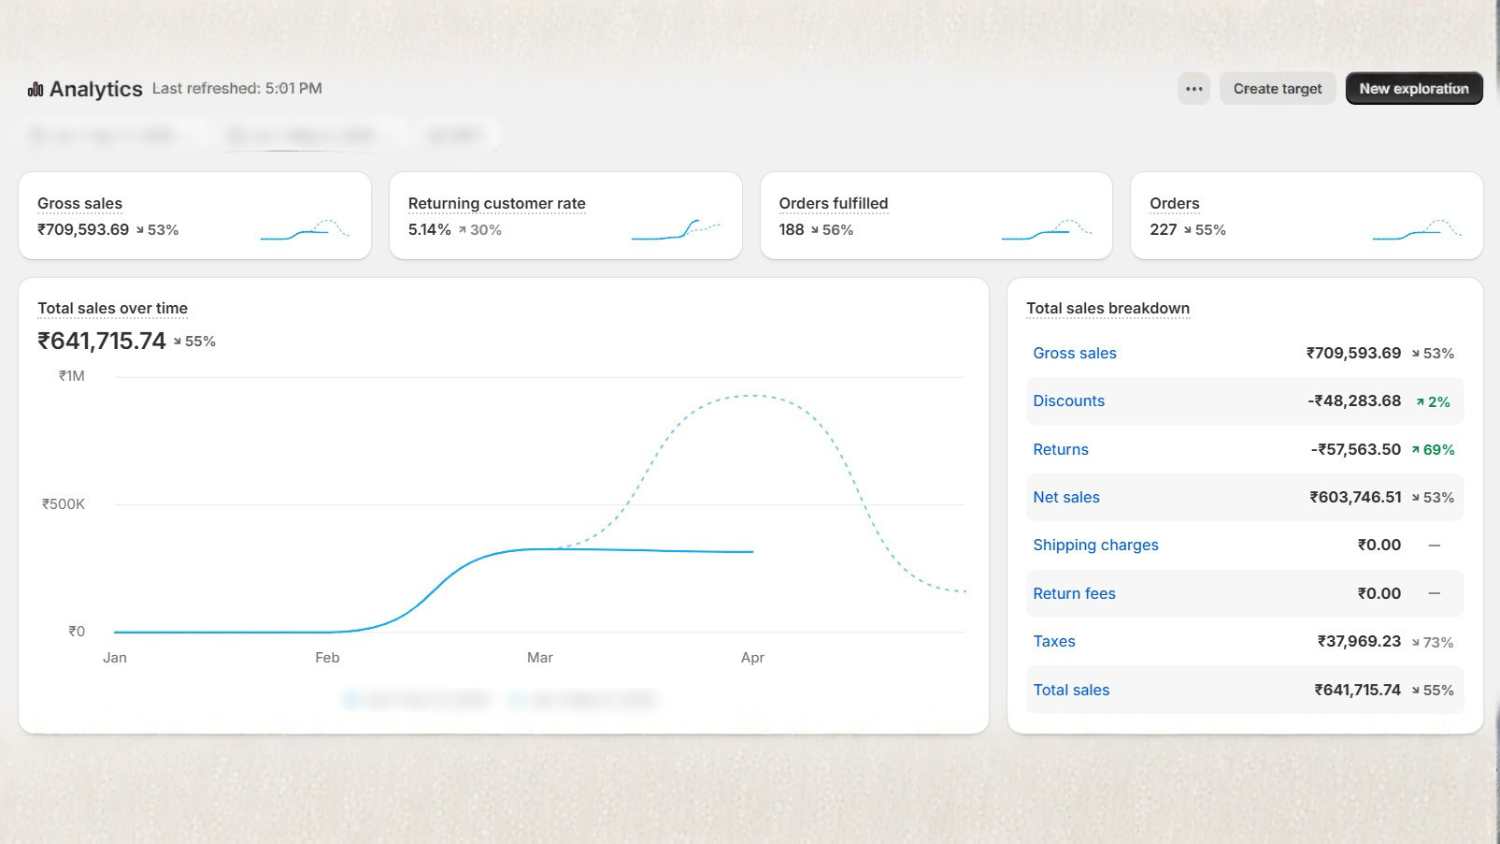Click the Last refreshed: 5:01 PM text
This screenshot has width=1500, height=844.
point(237,88)
